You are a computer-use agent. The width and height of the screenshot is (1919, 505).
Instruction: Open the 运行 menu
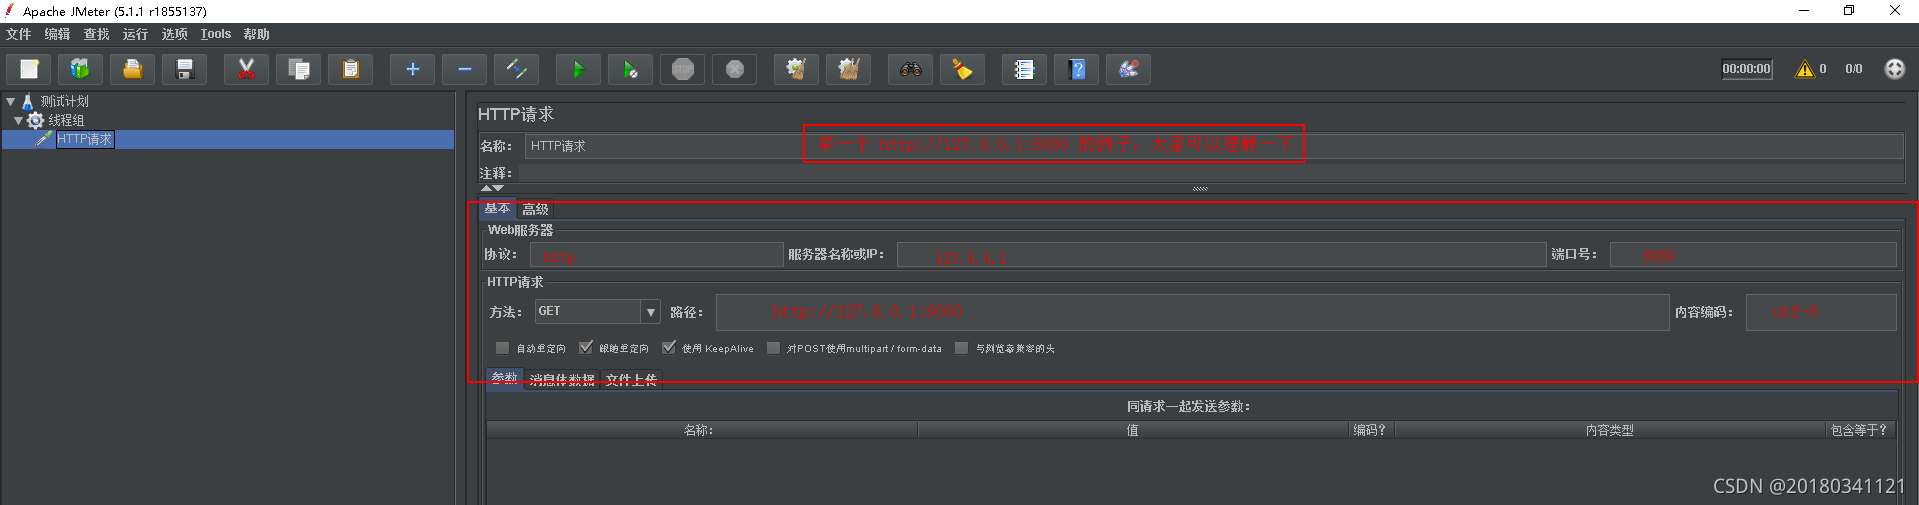136,34
